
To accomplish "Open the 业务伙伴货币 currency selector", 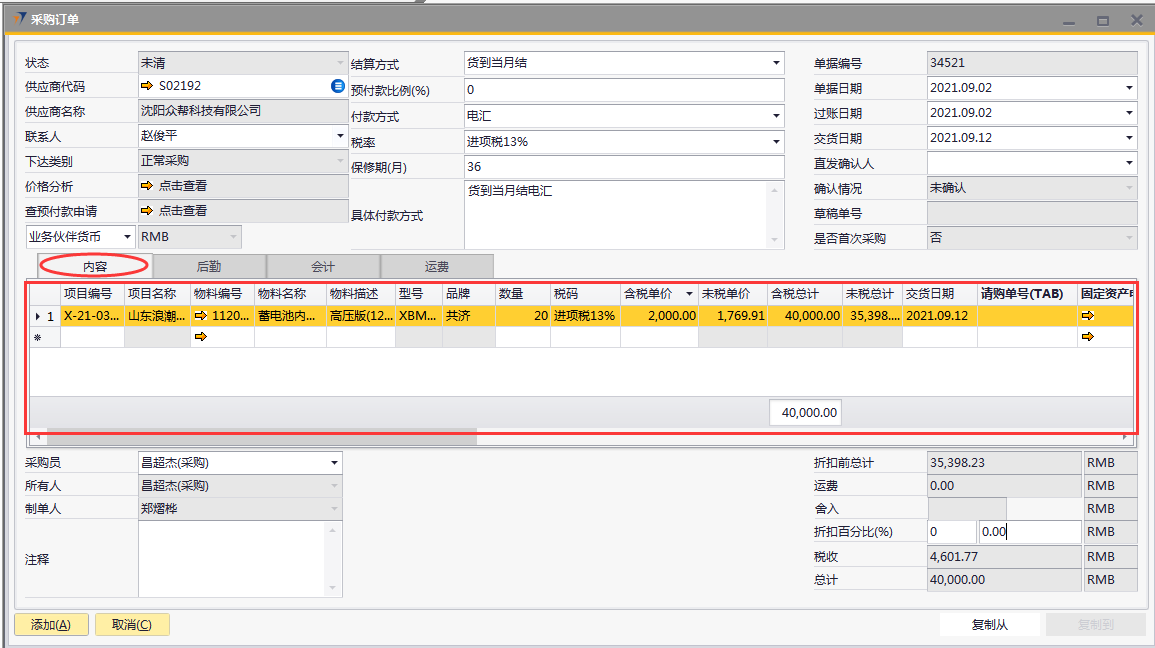I will click(127, 237).
